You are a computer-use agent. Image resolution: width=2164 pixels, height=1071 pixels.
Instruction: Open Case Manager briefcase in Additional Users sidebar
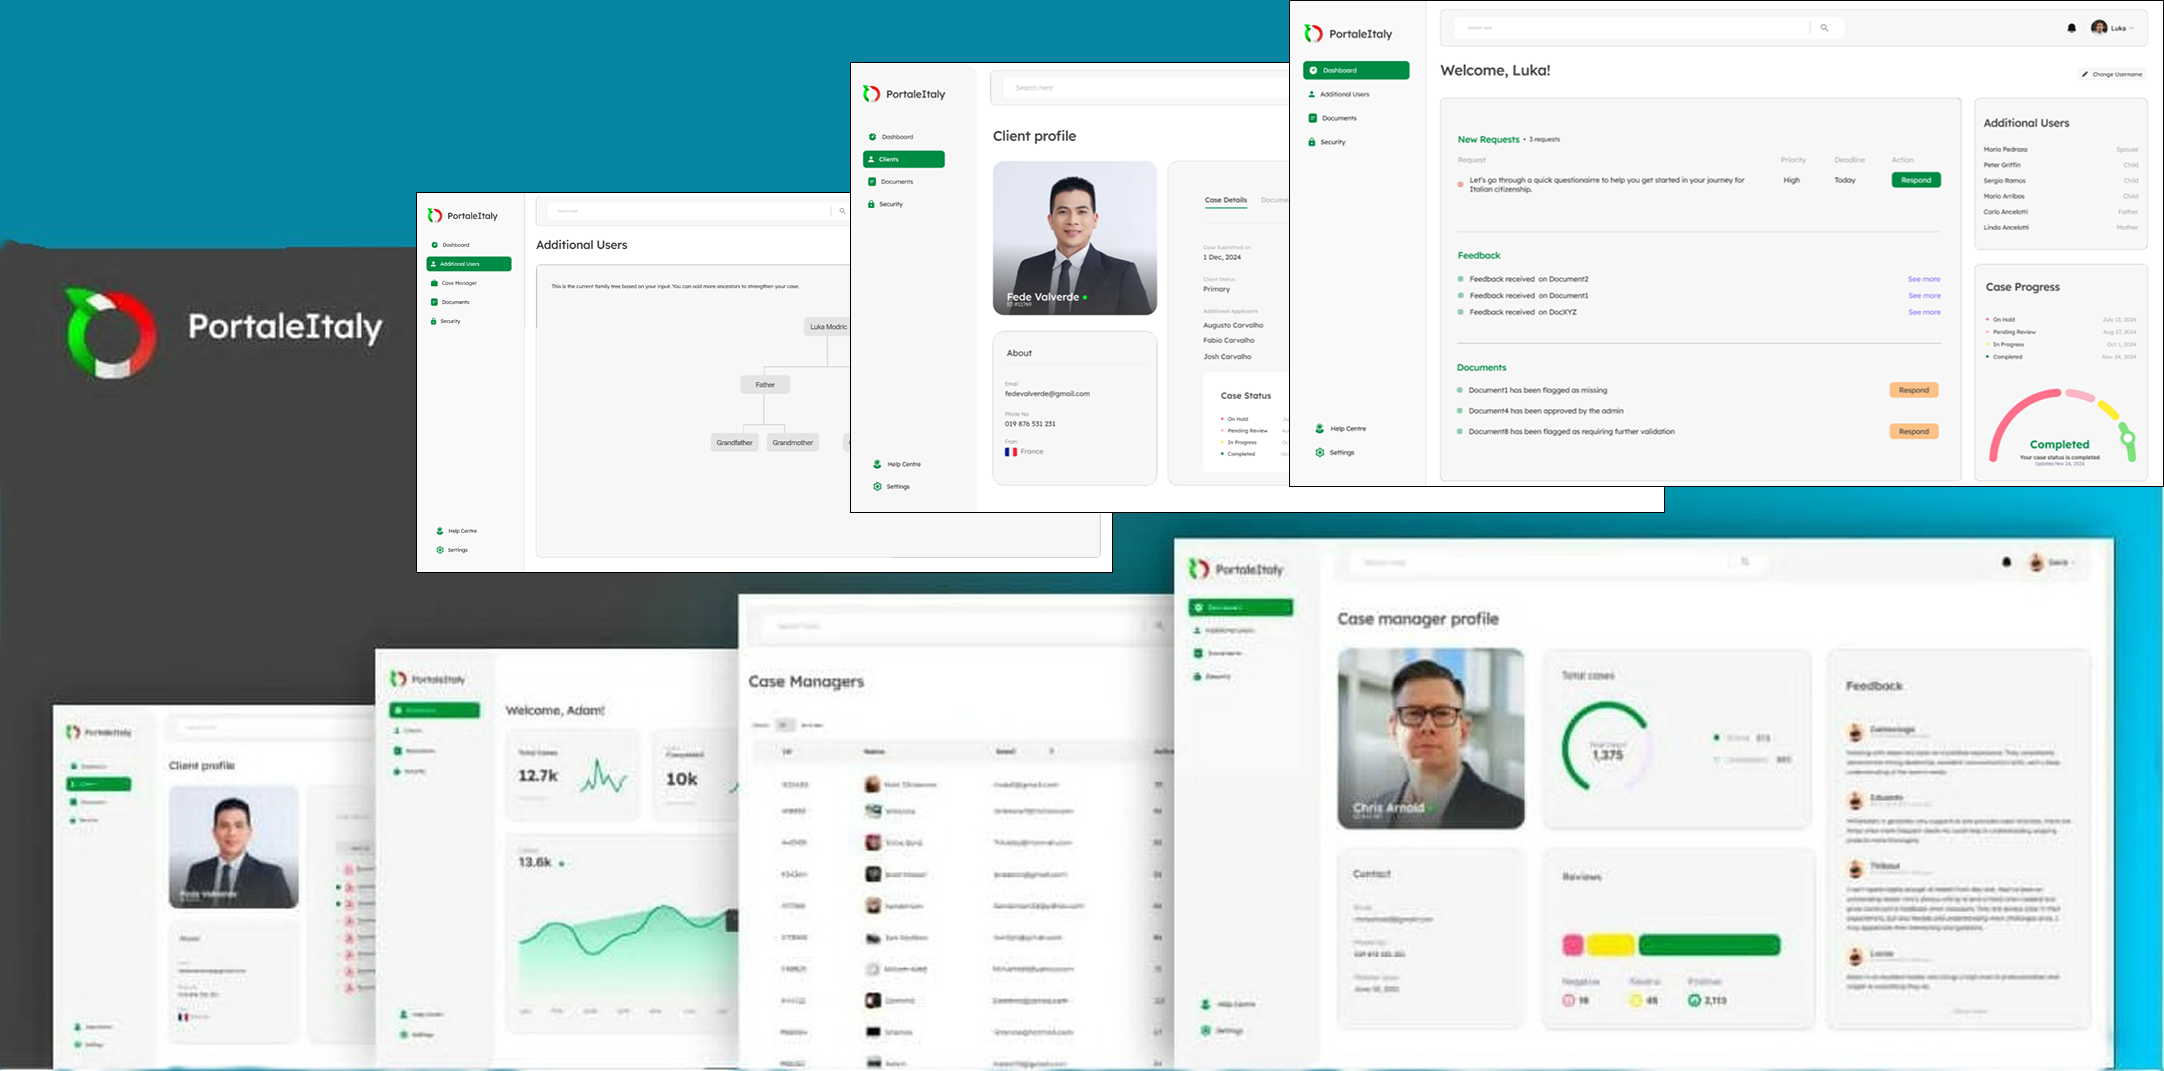(x=434, y=283)
